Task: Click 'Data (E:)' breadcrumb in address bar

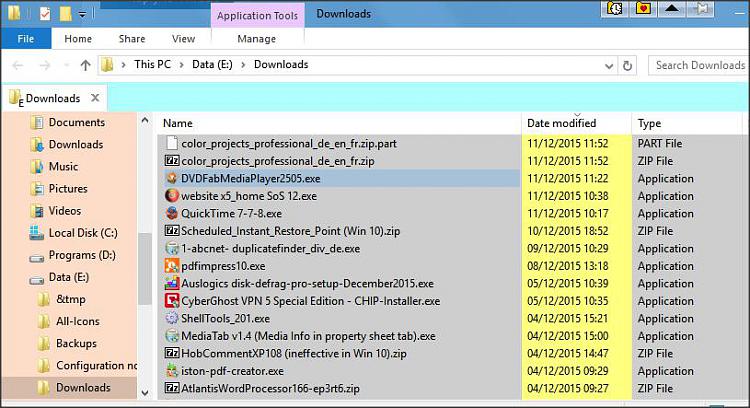Action: (212, 65)
